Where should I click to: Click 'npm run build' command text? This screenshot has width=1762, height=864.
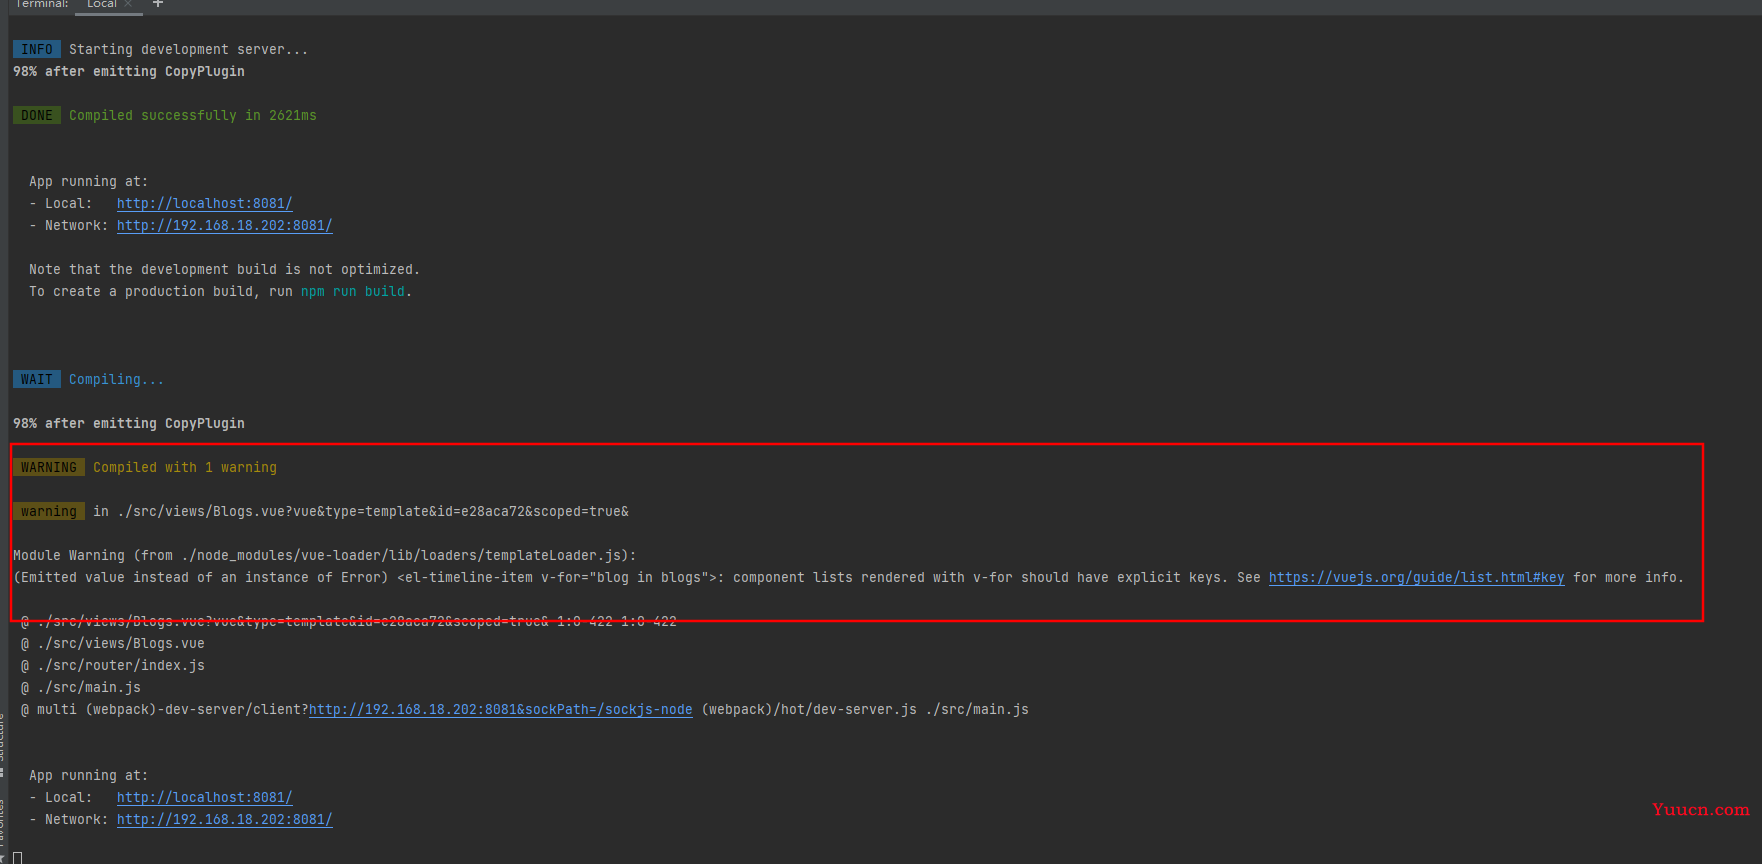pos(352,291)
